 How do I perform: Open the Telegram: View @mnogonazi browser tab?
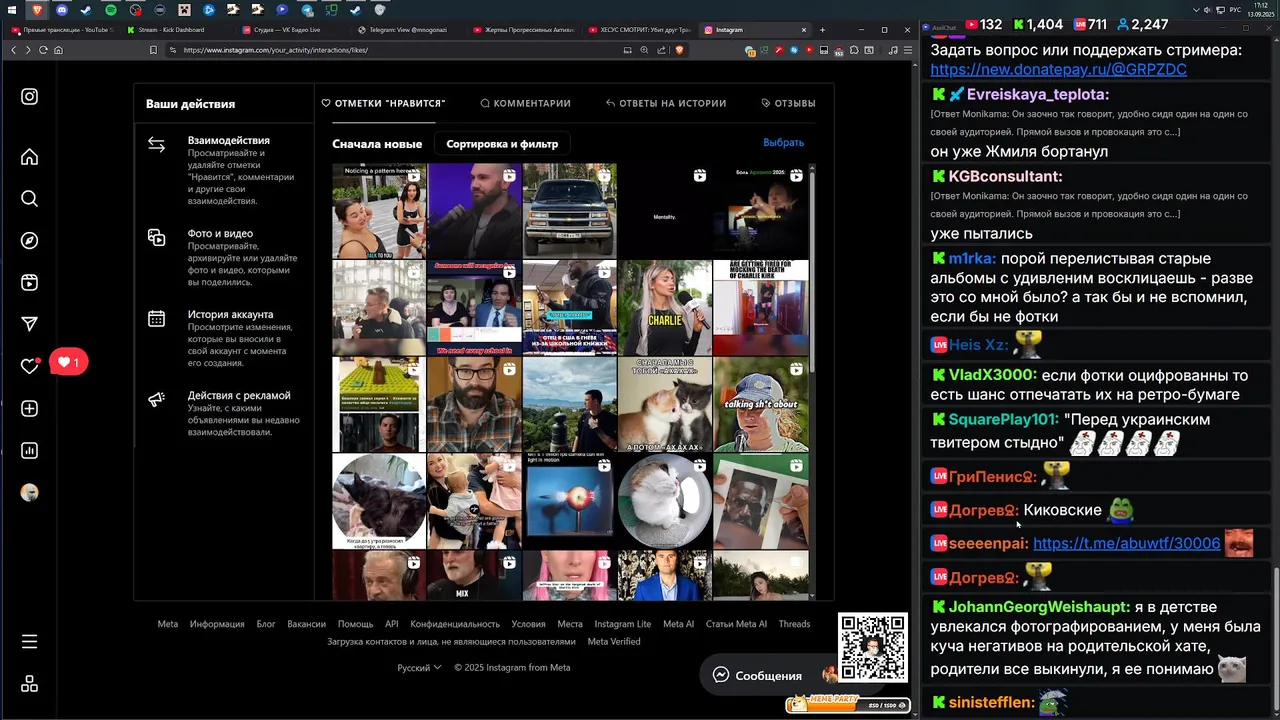404,30
